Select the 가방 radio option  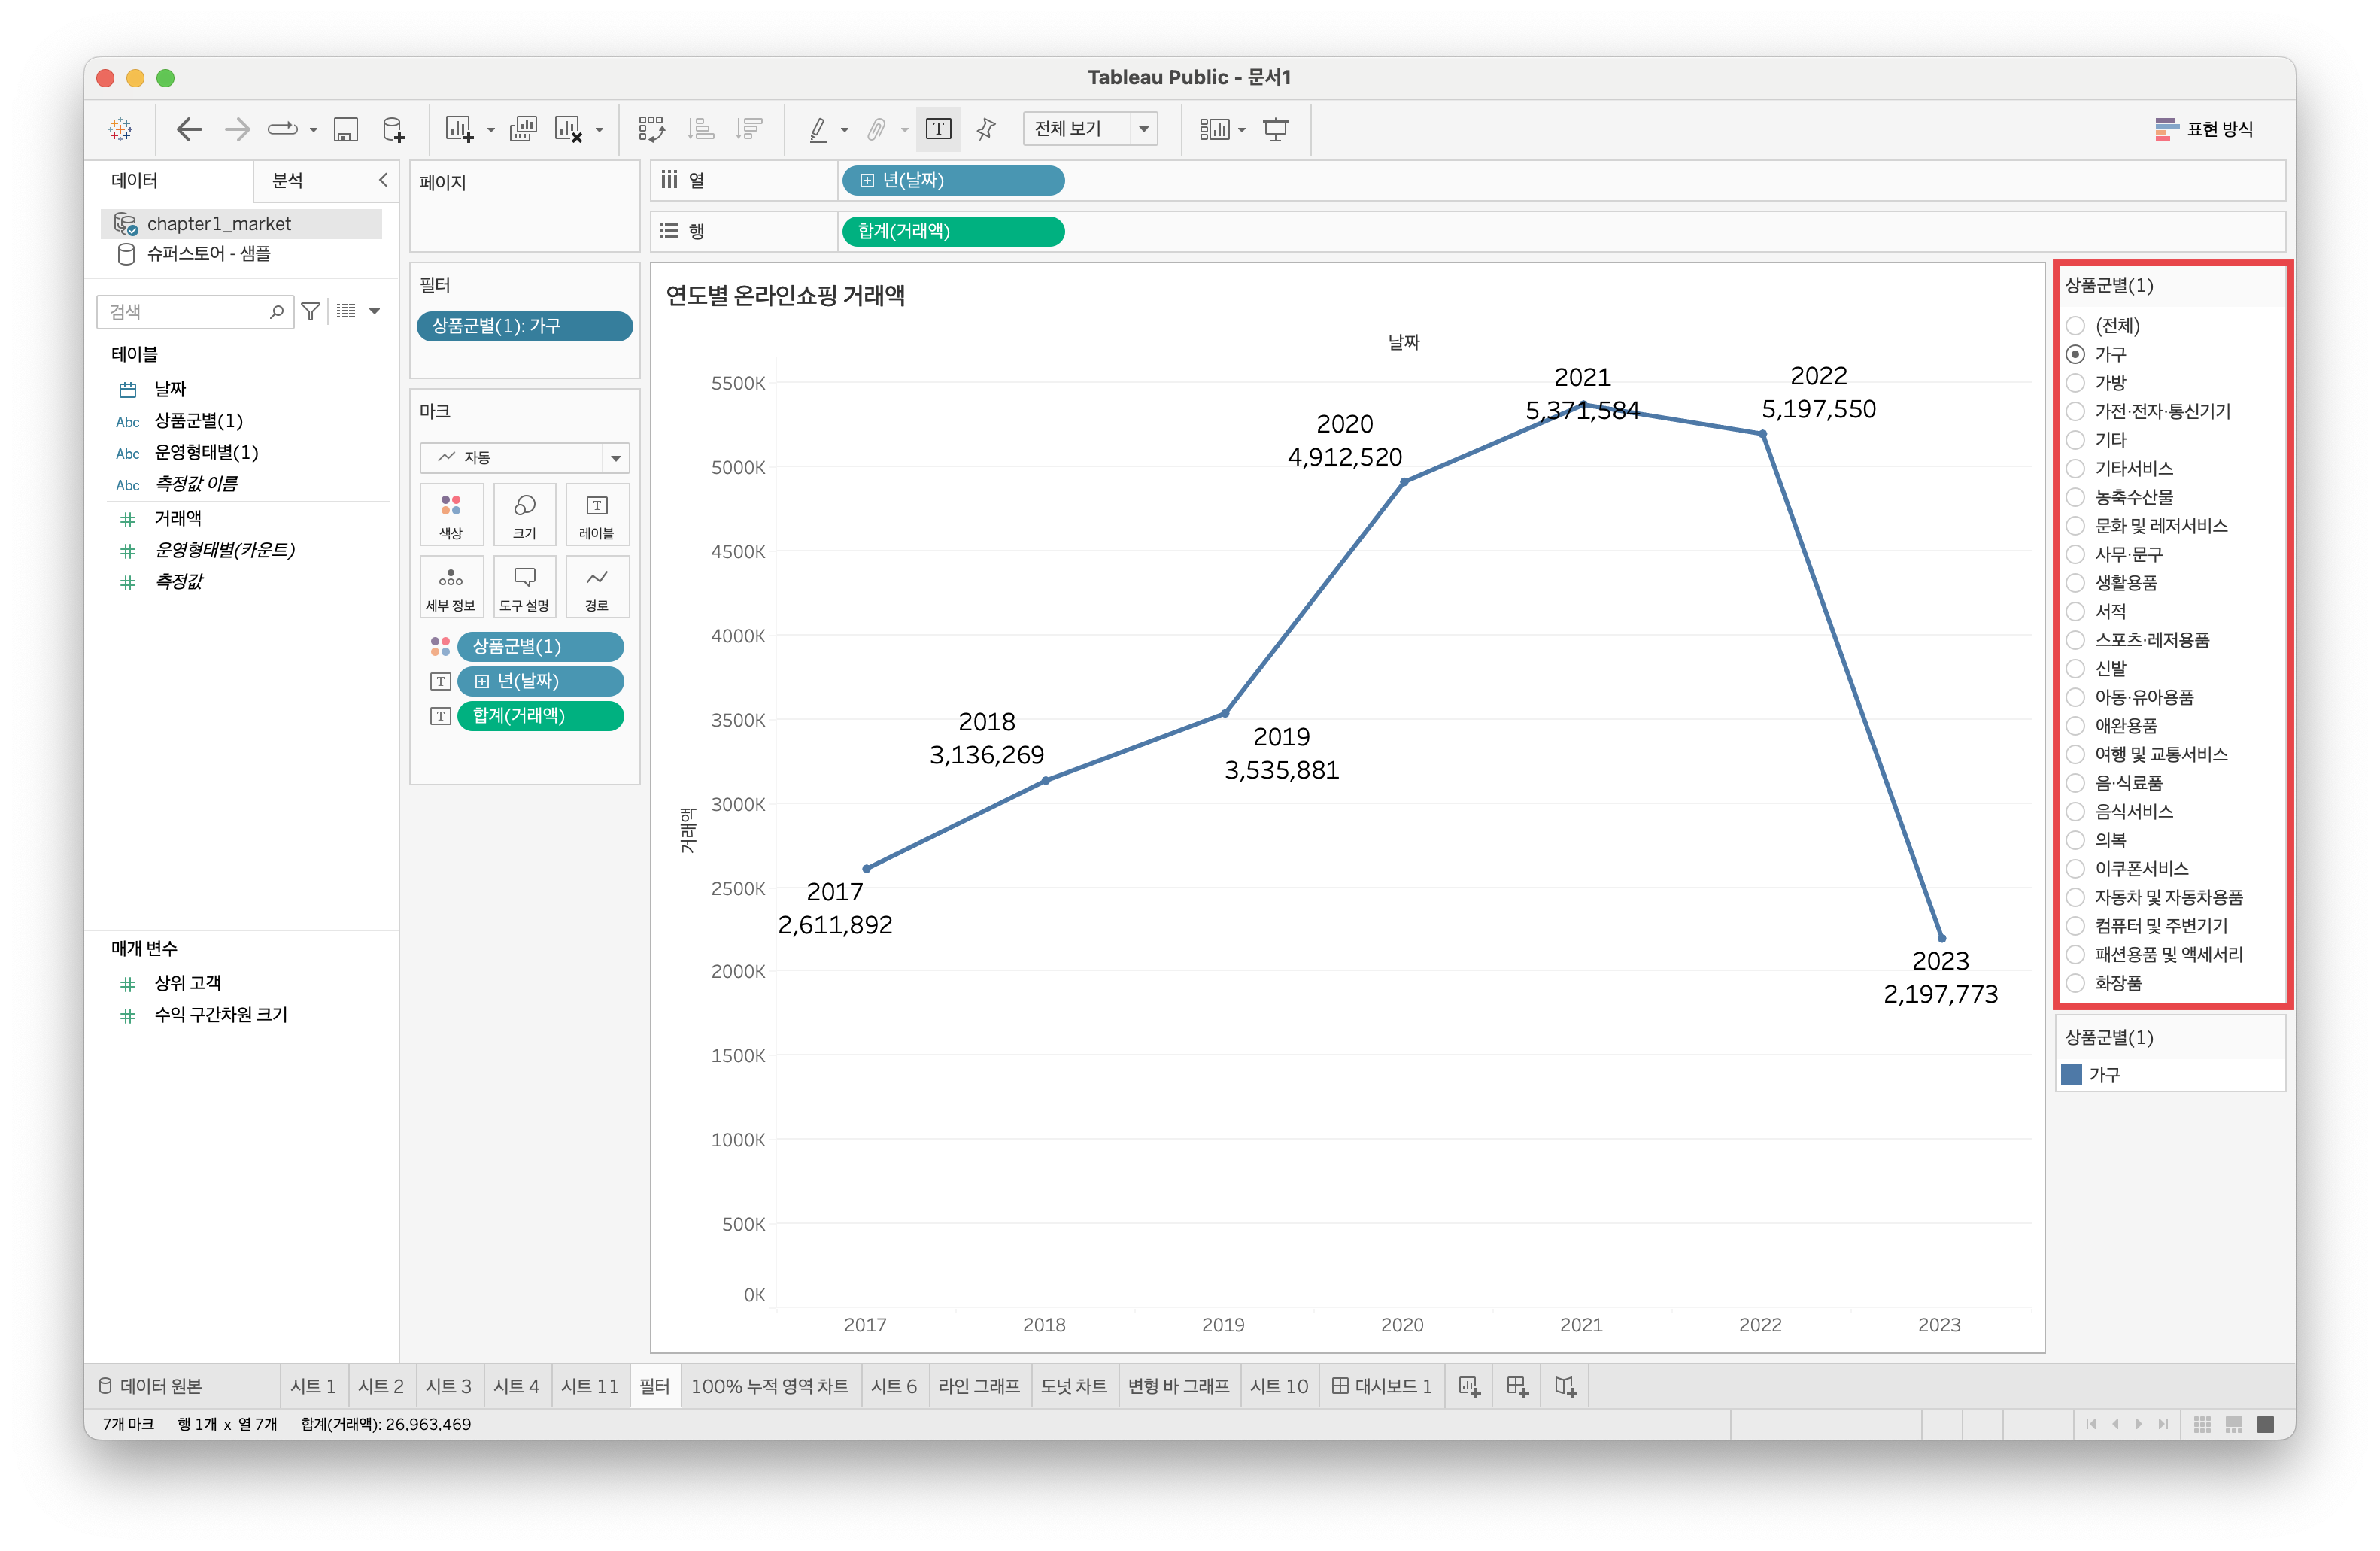click(x=2076, y=383)
